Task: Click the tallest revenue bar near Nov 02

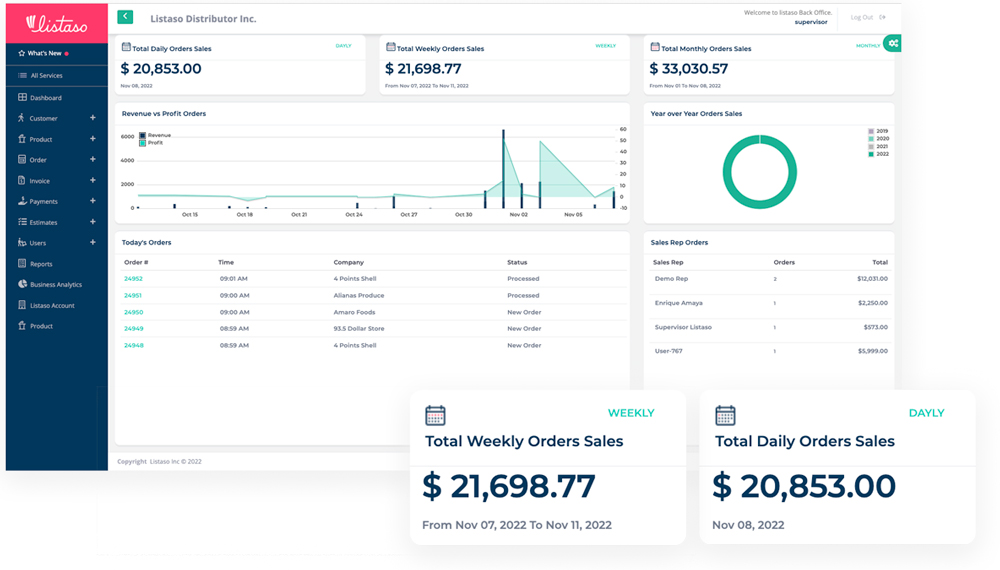Action: coord(503,168)
